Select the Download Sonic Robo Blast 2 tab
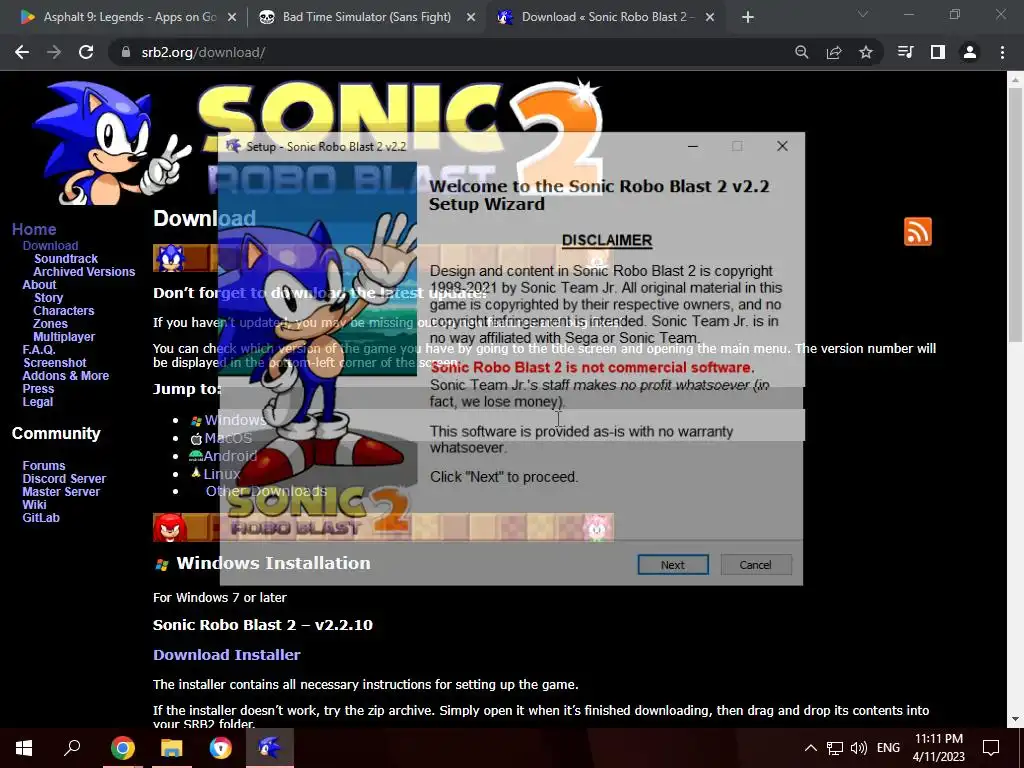Image resolution: width=1024 pixels, height=768 pixels. (x=607, y=17)
